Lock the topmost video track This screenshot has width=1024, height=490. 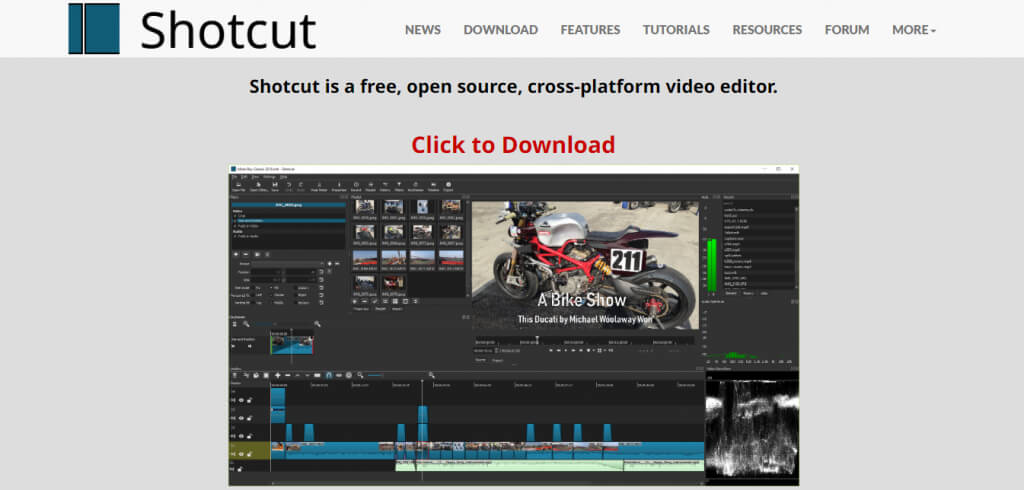tap(249, 400)
